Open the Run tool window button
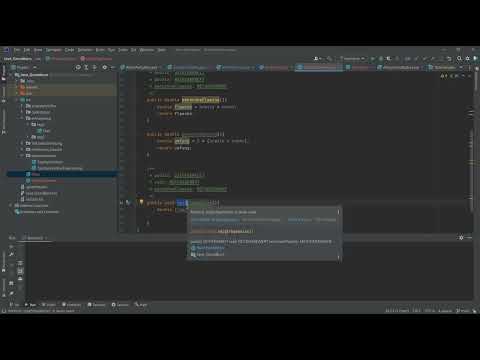 pos(31,305)
